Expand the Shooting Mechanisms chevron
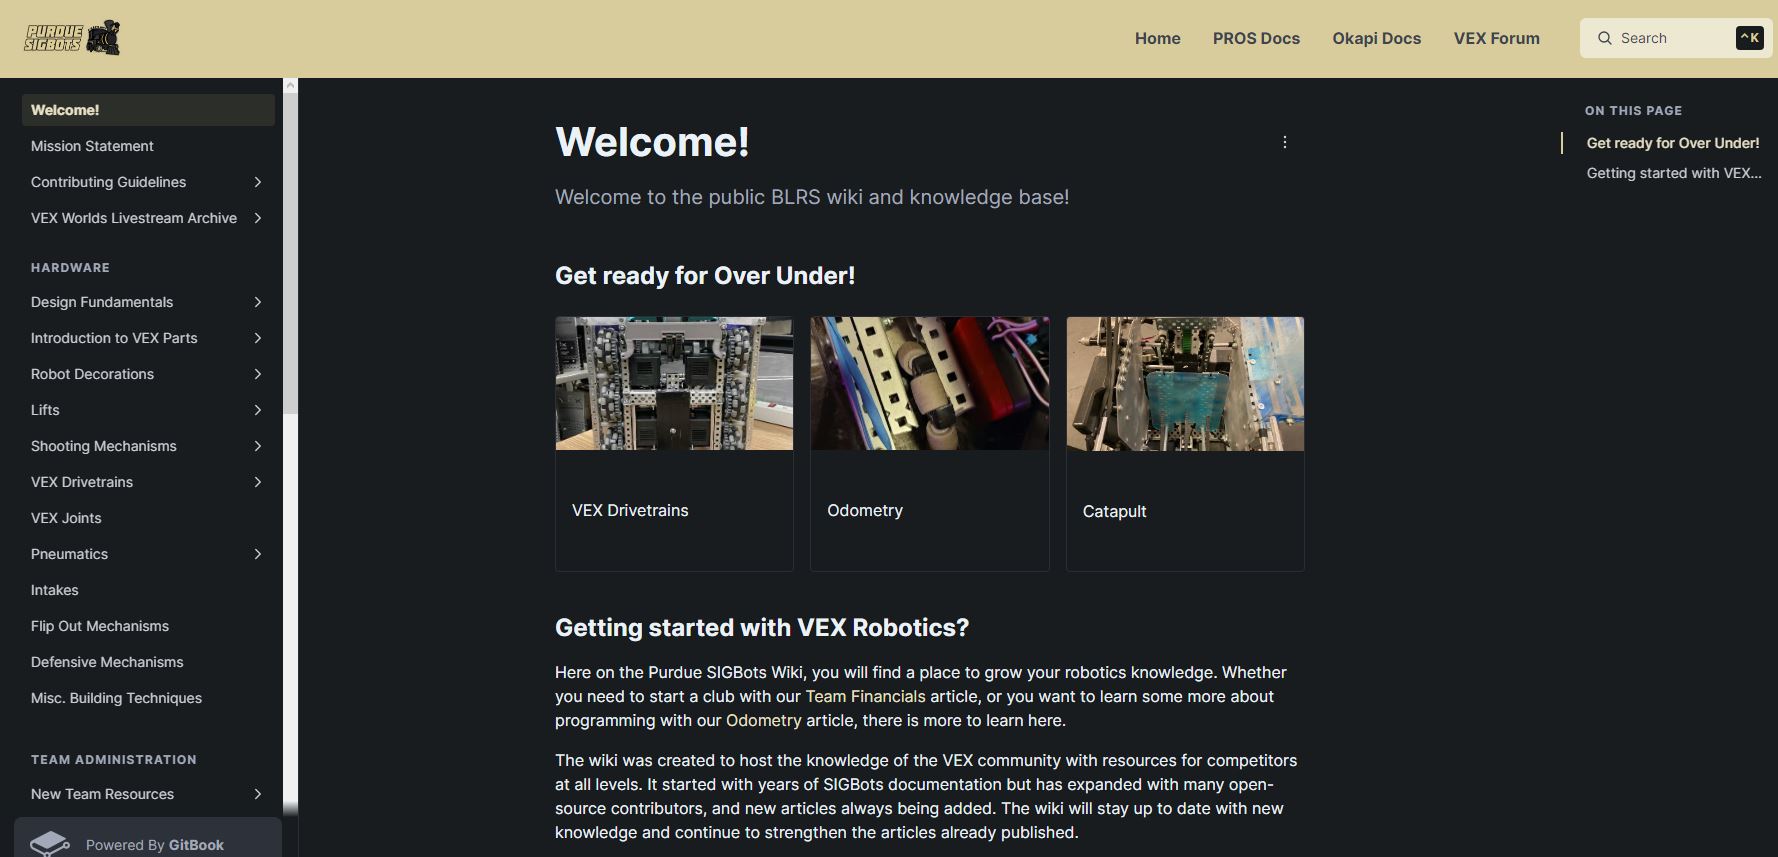 pos(258,446)
